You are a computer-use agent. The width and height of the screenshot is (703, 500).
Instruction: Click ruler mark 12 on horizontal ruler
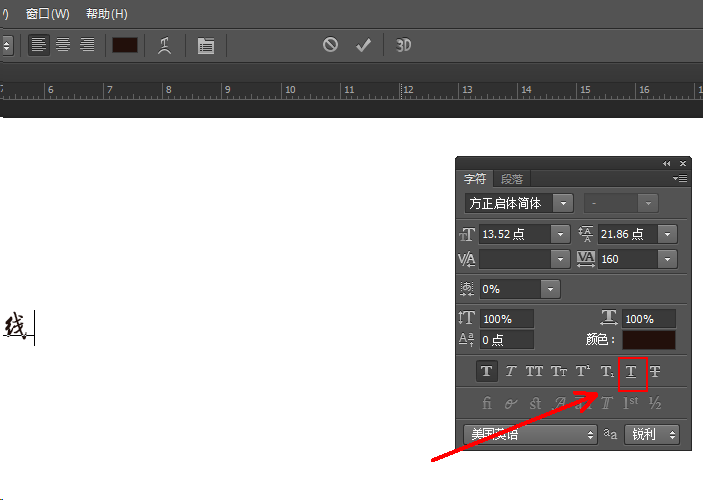point(408,90)
